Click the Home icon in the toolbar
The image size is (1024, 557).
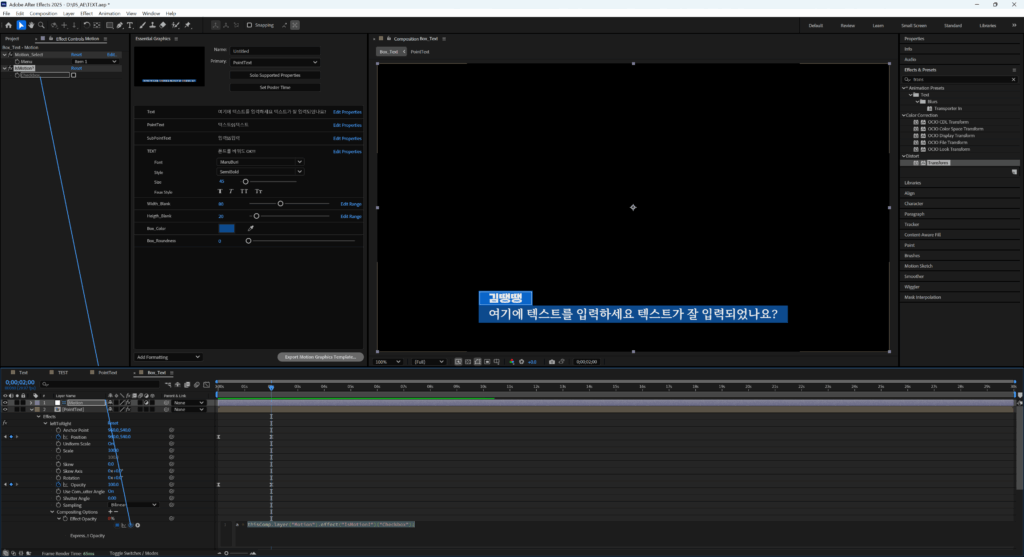[x=8, y=25]
